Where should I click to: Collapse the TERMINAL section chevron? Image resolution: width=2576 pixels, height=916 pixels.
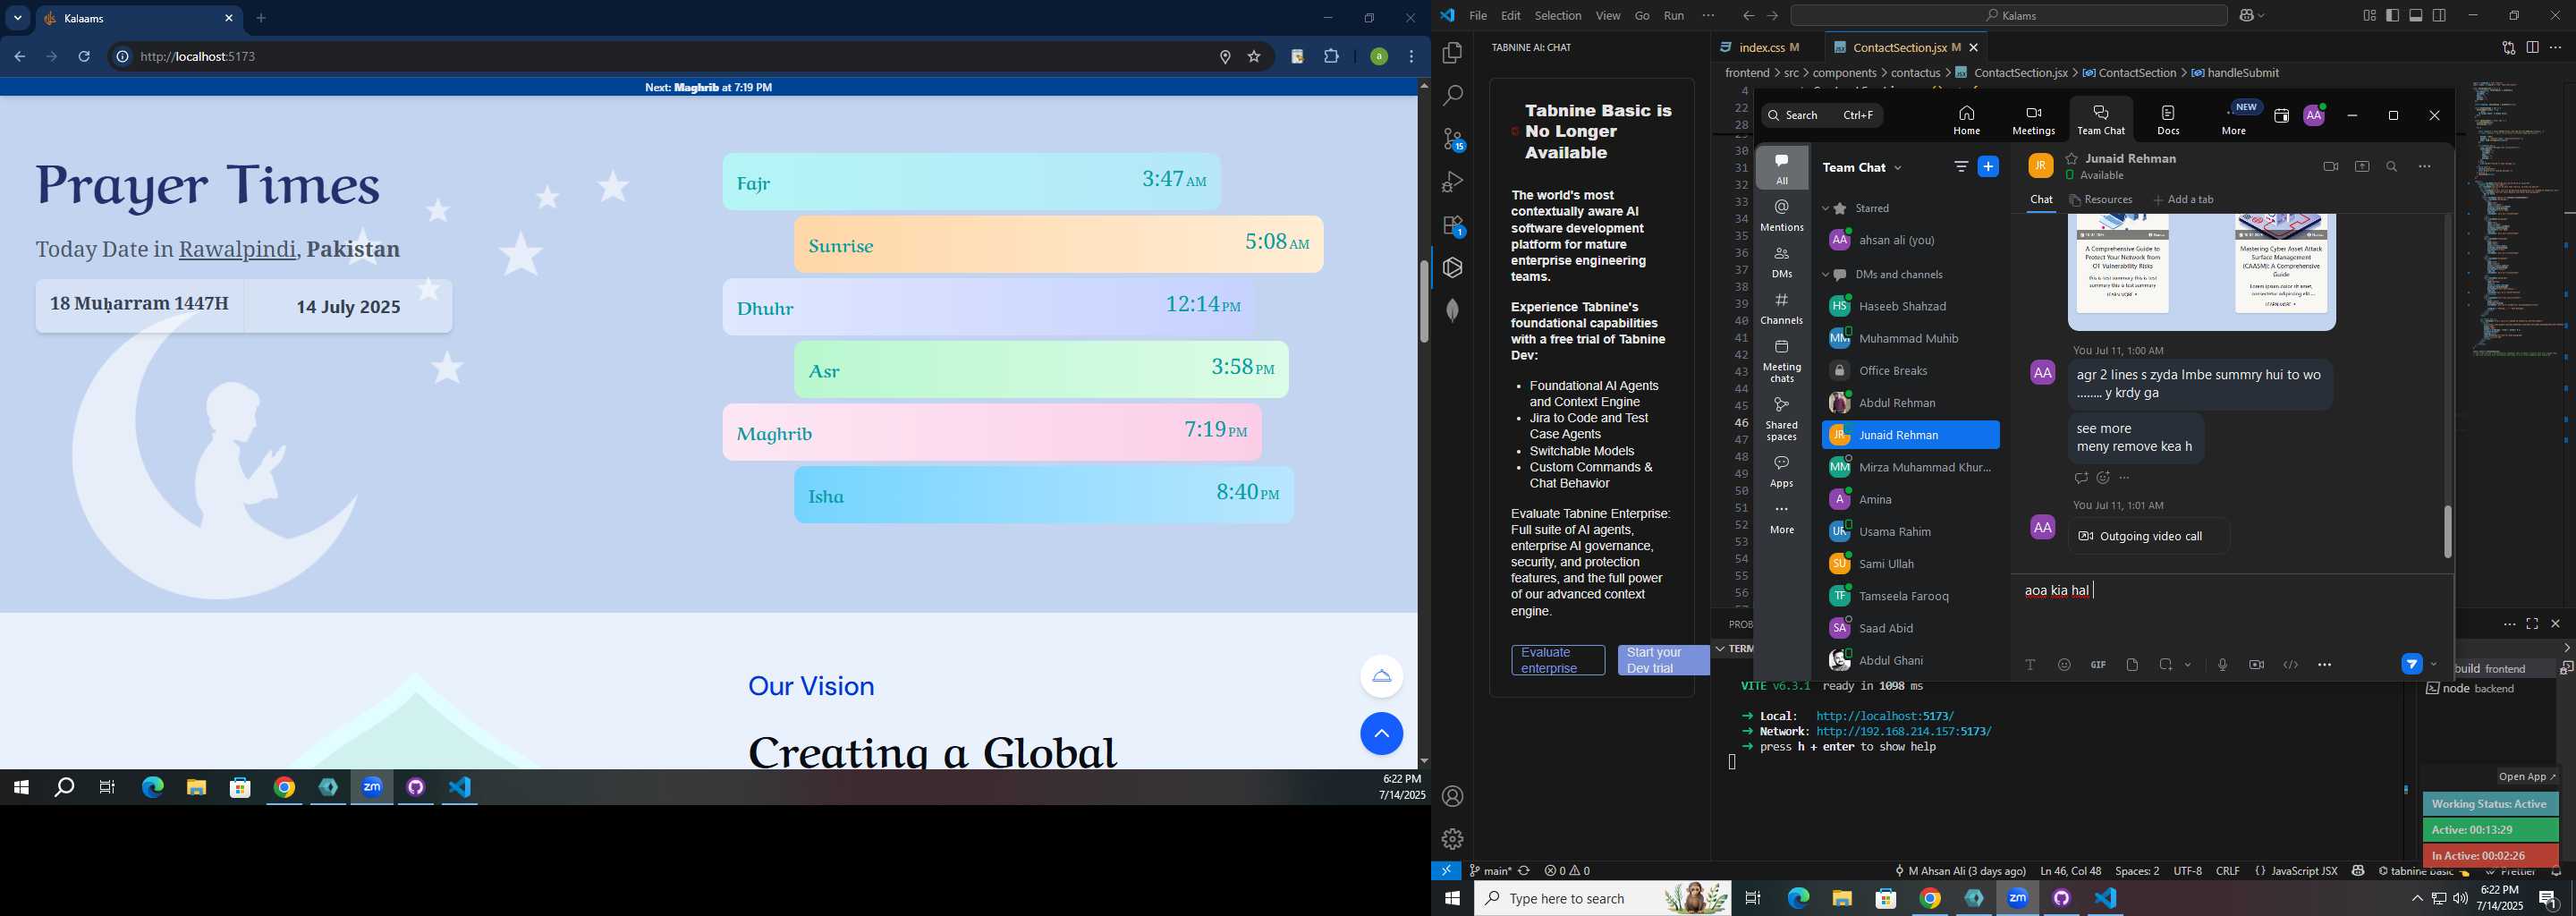click(1721, 649)
